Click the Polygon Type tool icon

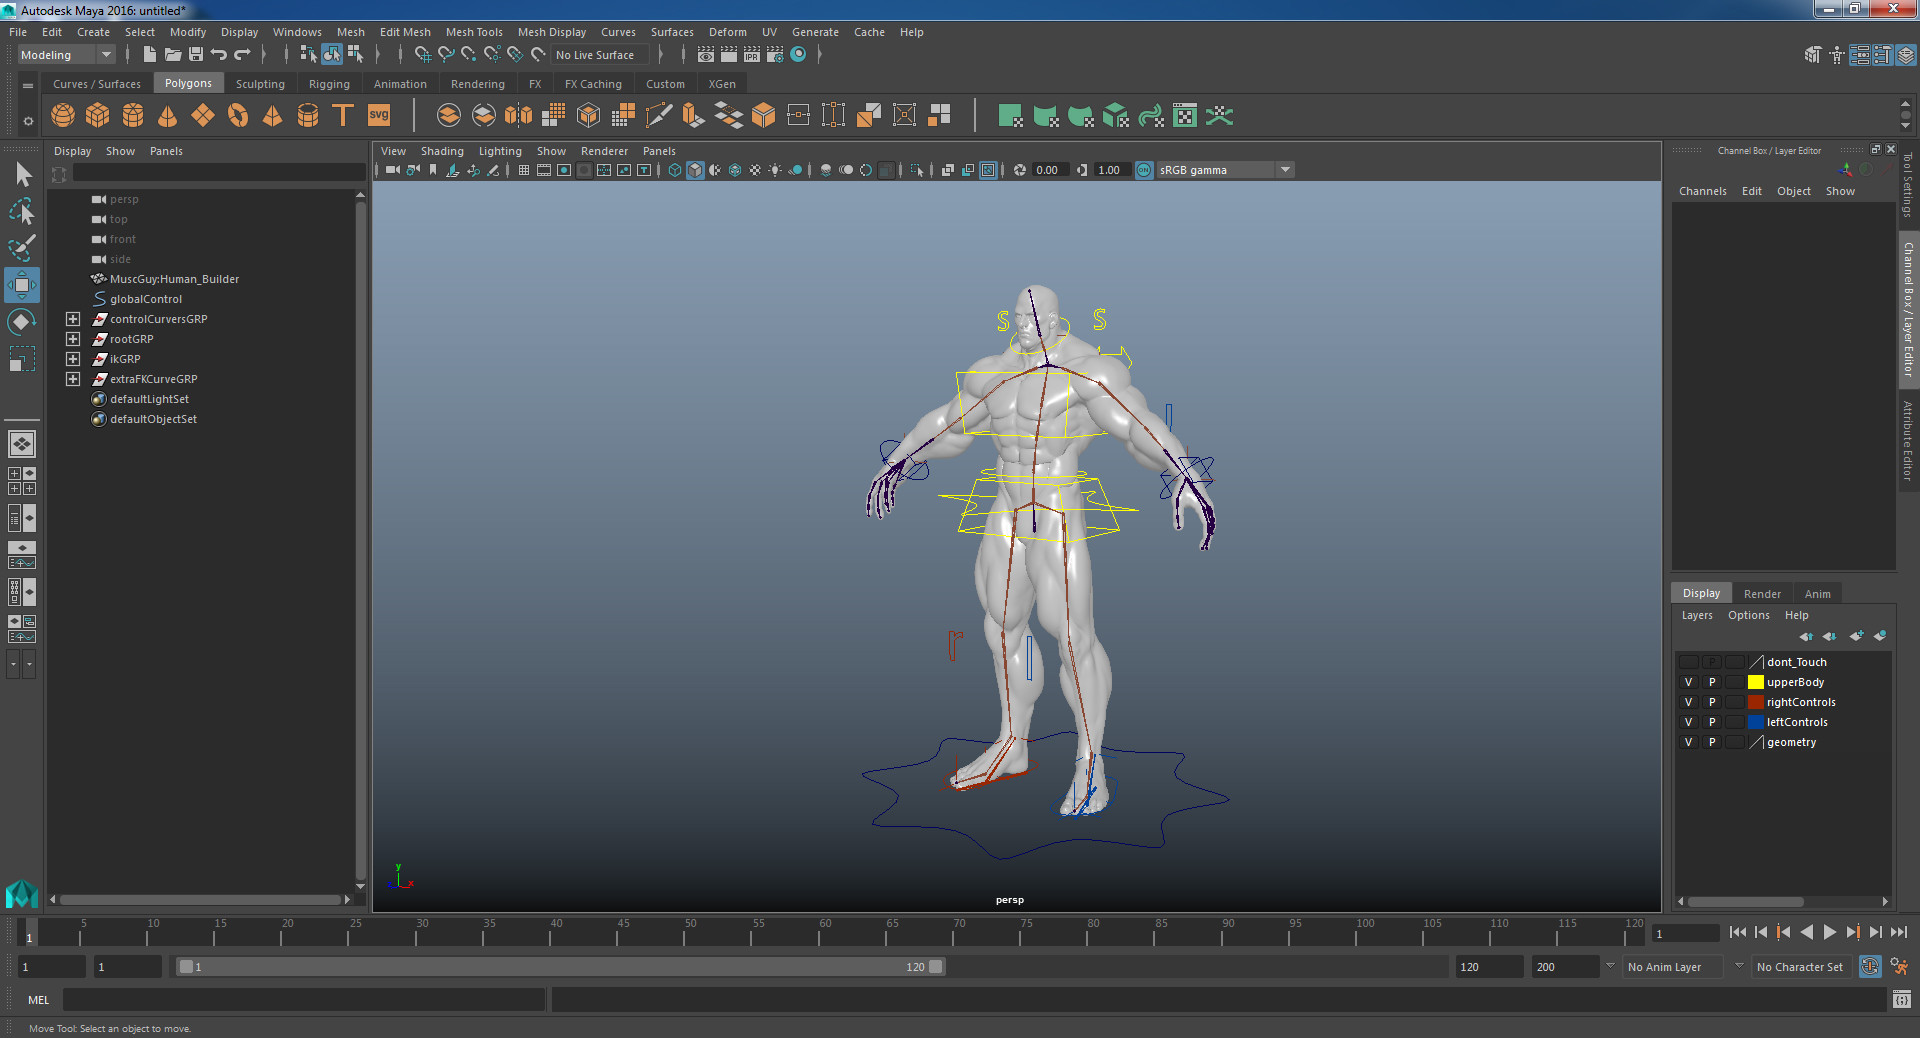343,115
